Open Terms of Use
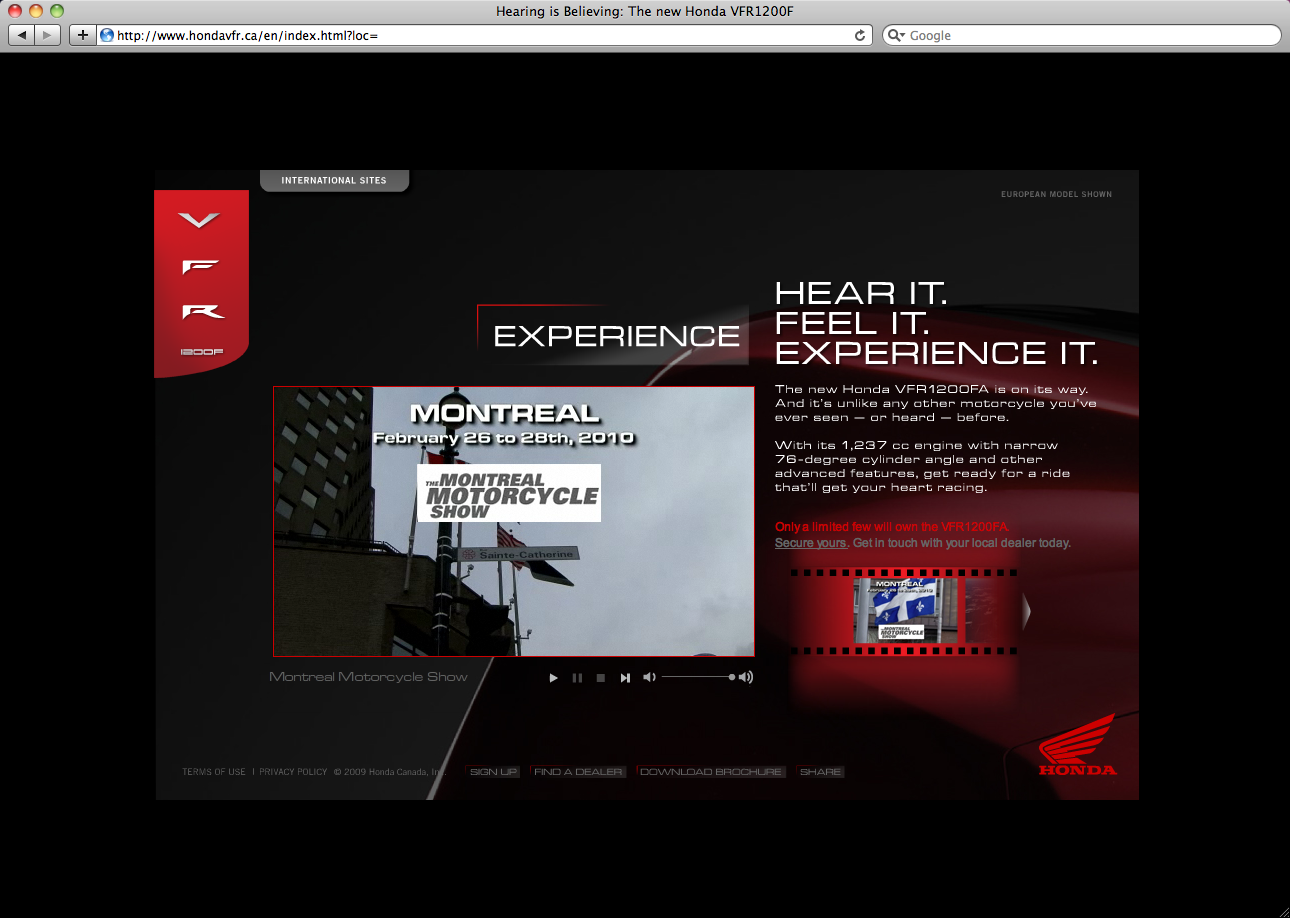1290x918 pixels. [x=214, y=772]
